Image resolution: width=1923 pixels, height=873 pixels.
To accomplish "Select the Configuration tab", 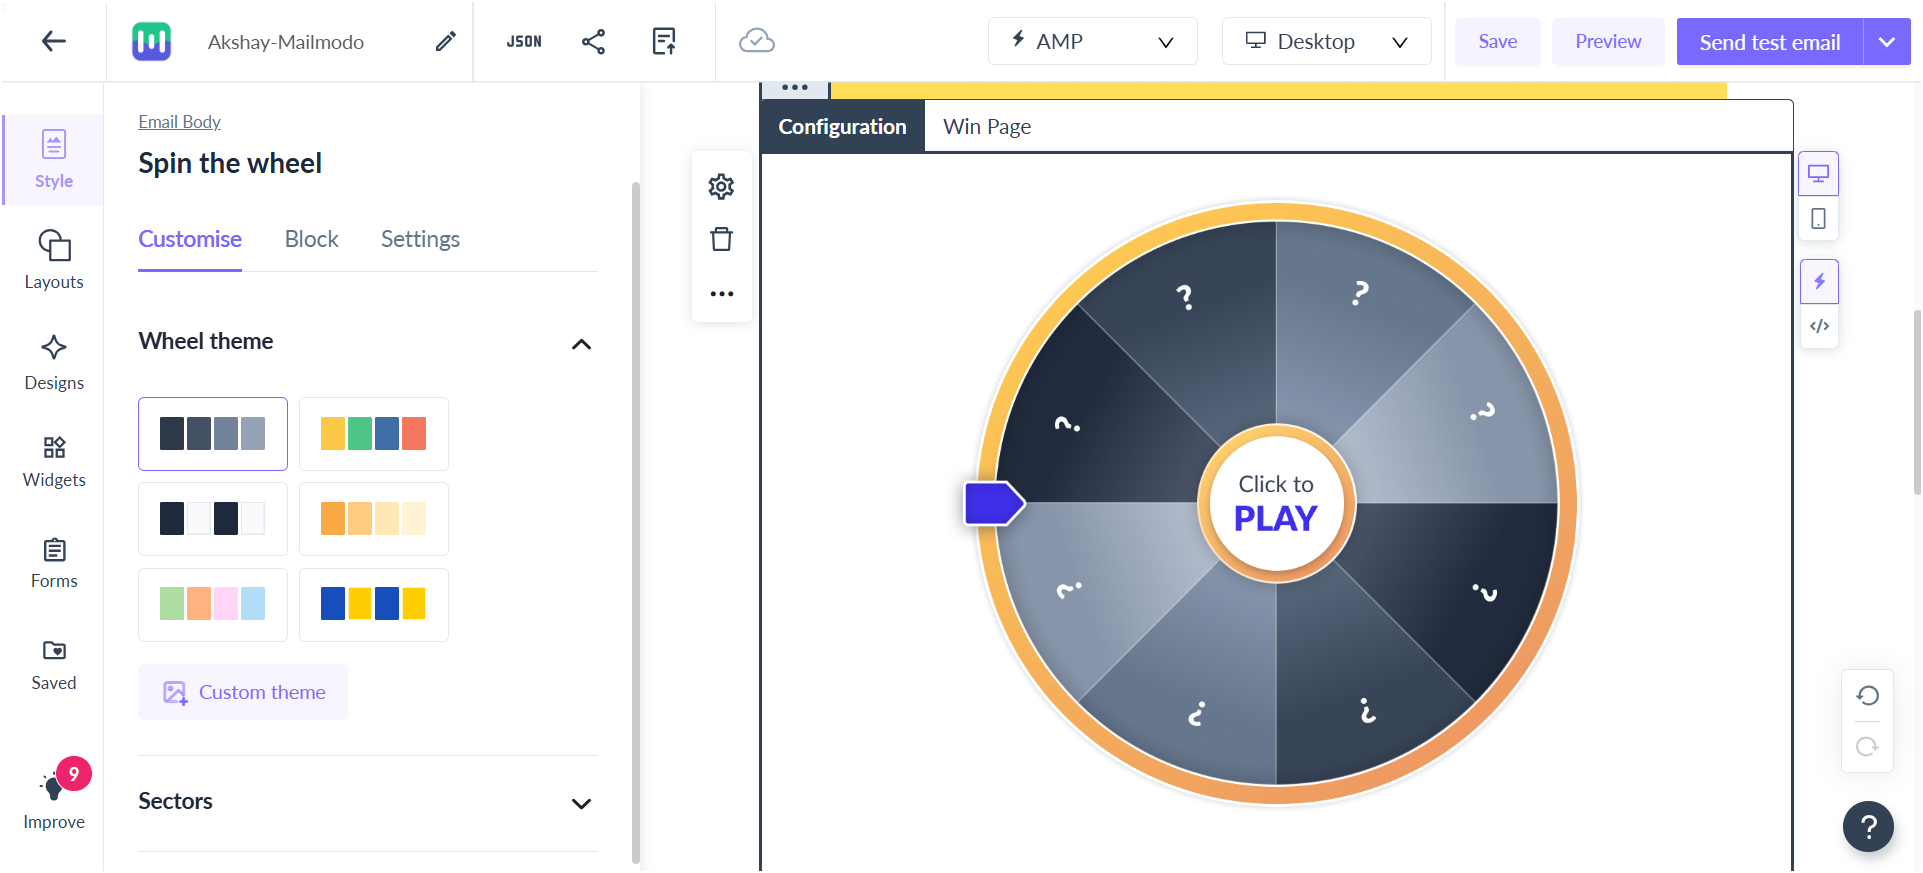I will click(842, 126).
